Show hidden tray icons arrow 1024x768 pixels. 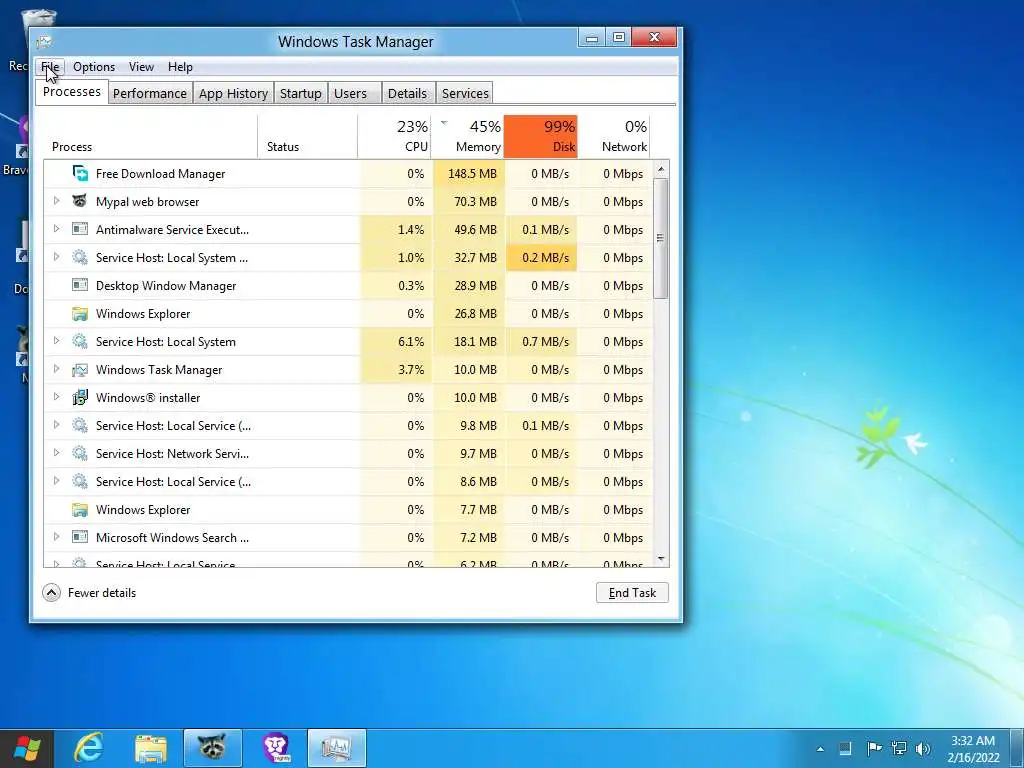click(820, 749)
